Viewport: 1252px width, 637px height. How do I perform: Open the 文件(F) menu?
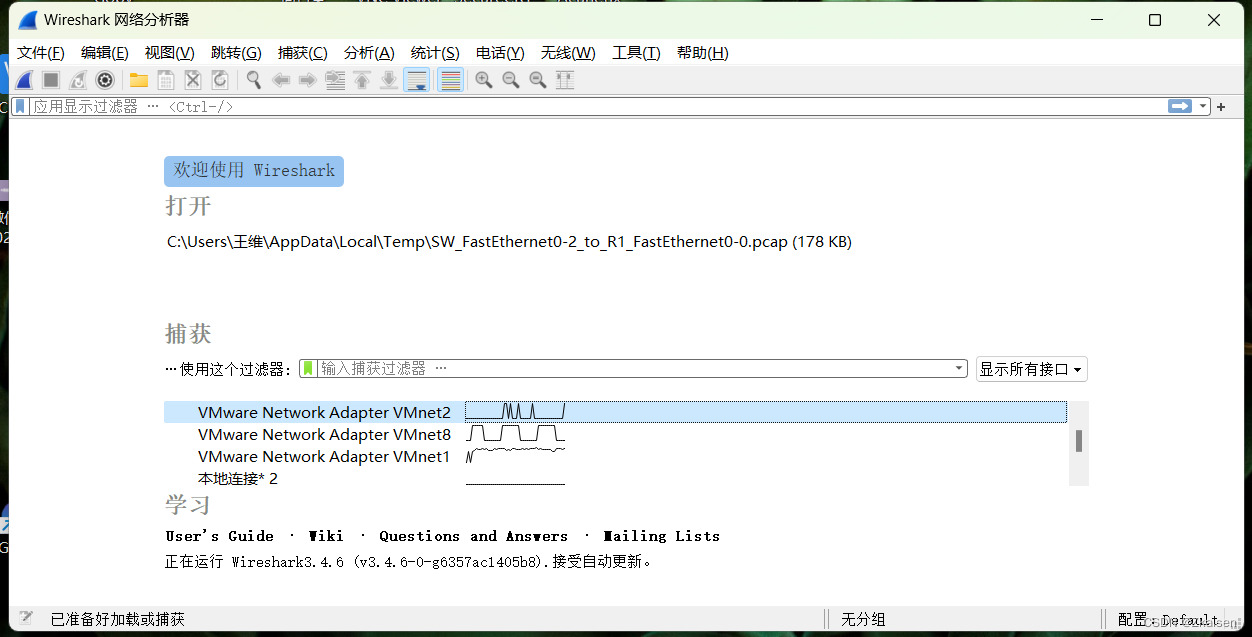[41, 53]
